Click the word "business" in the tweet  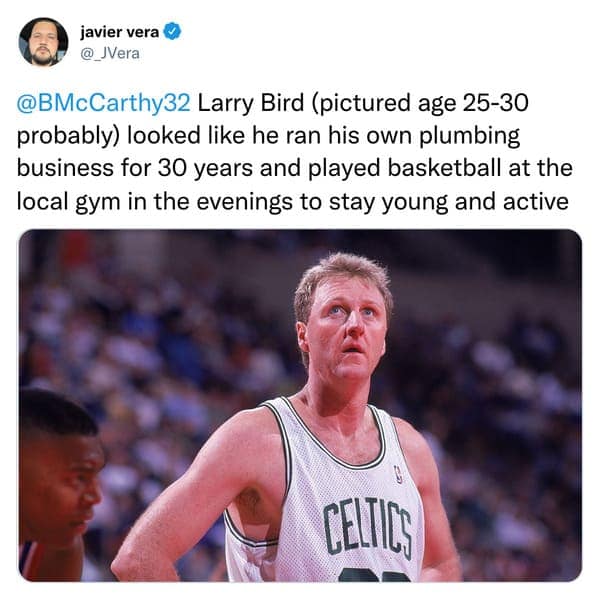(x=65, y=168)
